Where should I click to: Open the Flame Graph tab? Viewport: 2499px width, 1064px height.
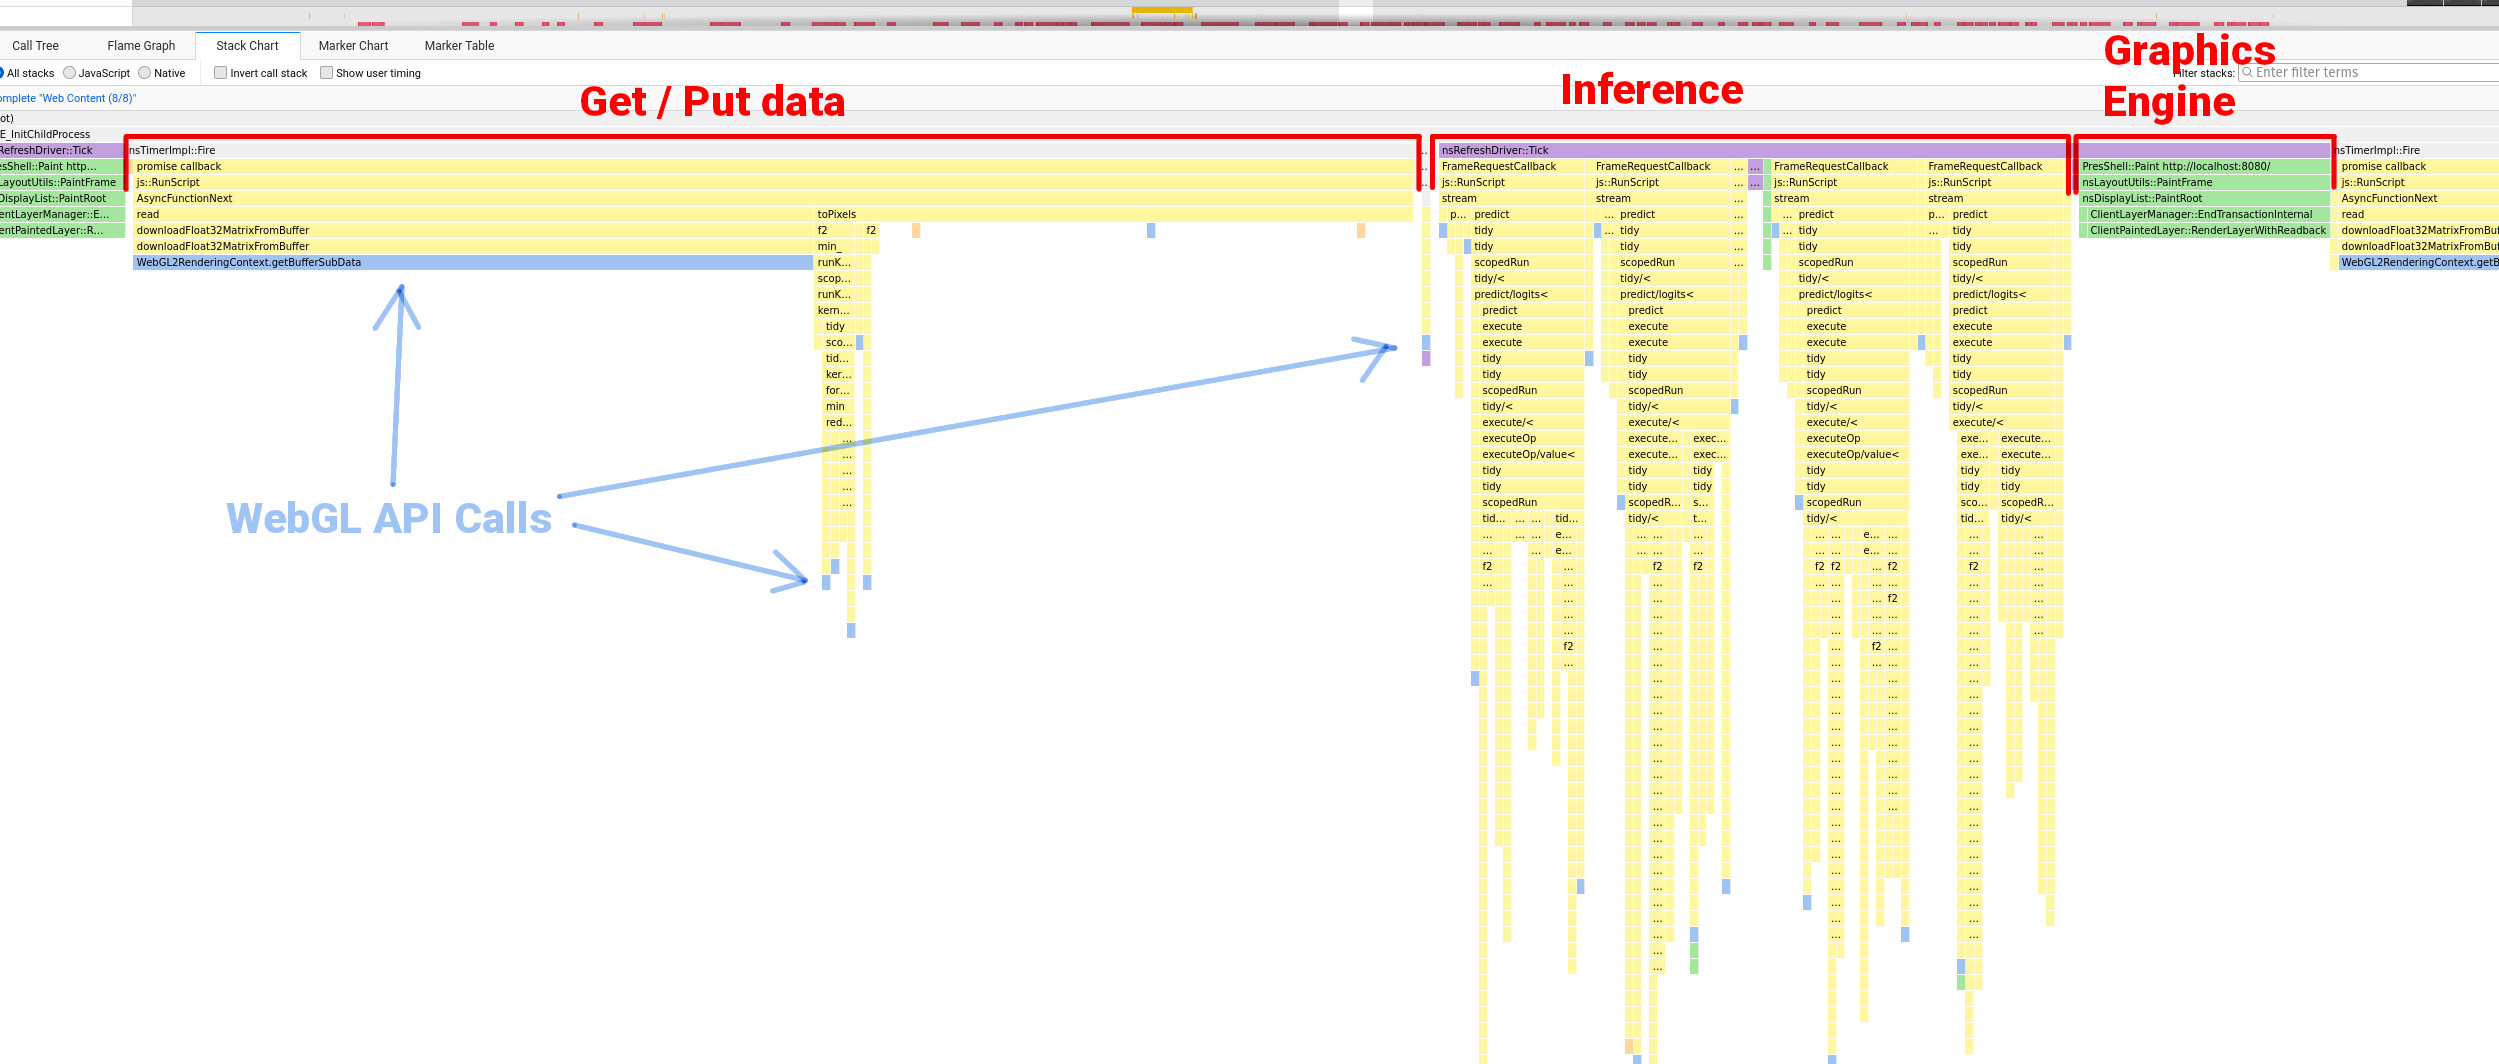[x=141, y=46]
